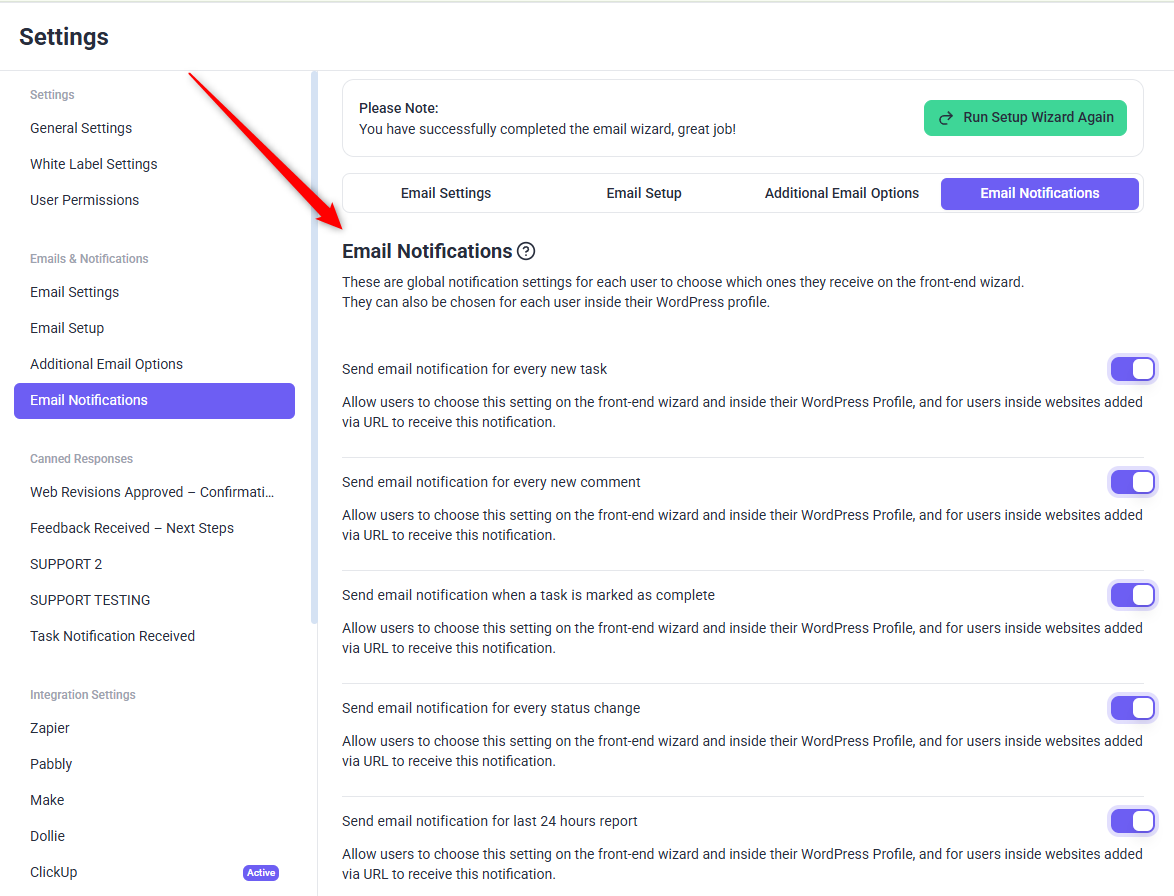The height and width of the screenshot is (896, 1174).
Task: Disable email notification for every new comment
Action: [x=1132, y=482]
